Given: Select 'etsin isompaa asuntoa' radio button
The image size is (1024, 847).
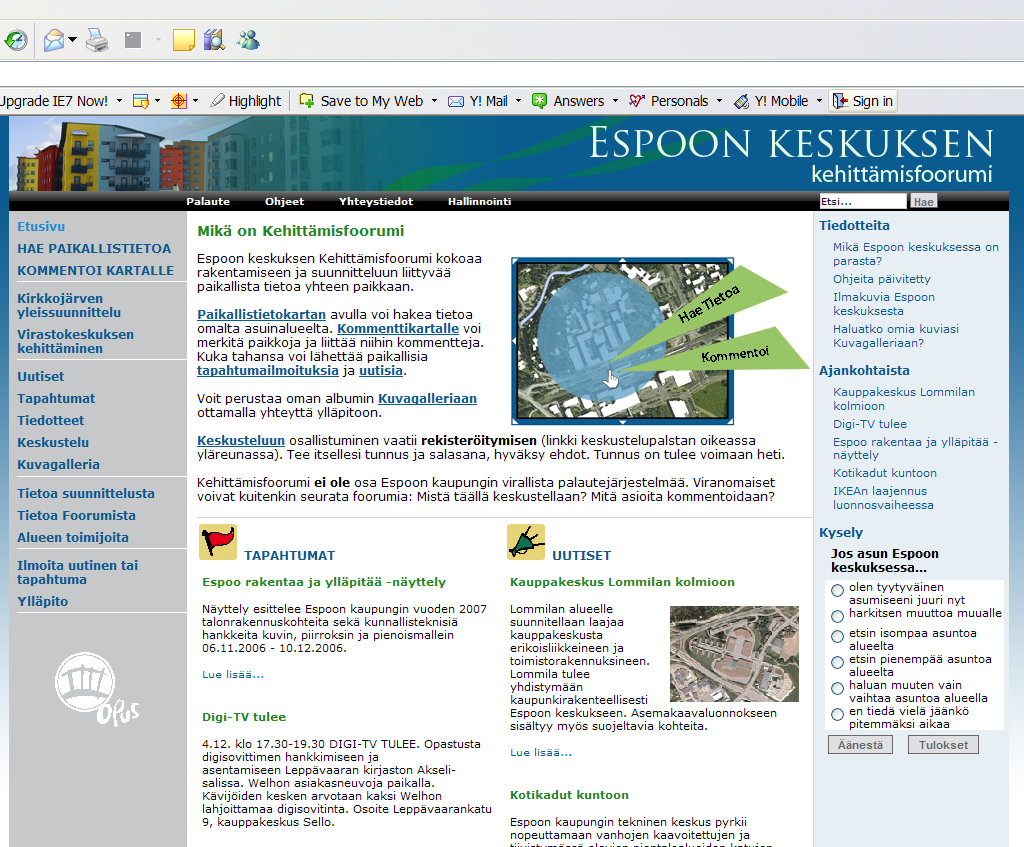Looking at the screenshot, I should 837,636.
